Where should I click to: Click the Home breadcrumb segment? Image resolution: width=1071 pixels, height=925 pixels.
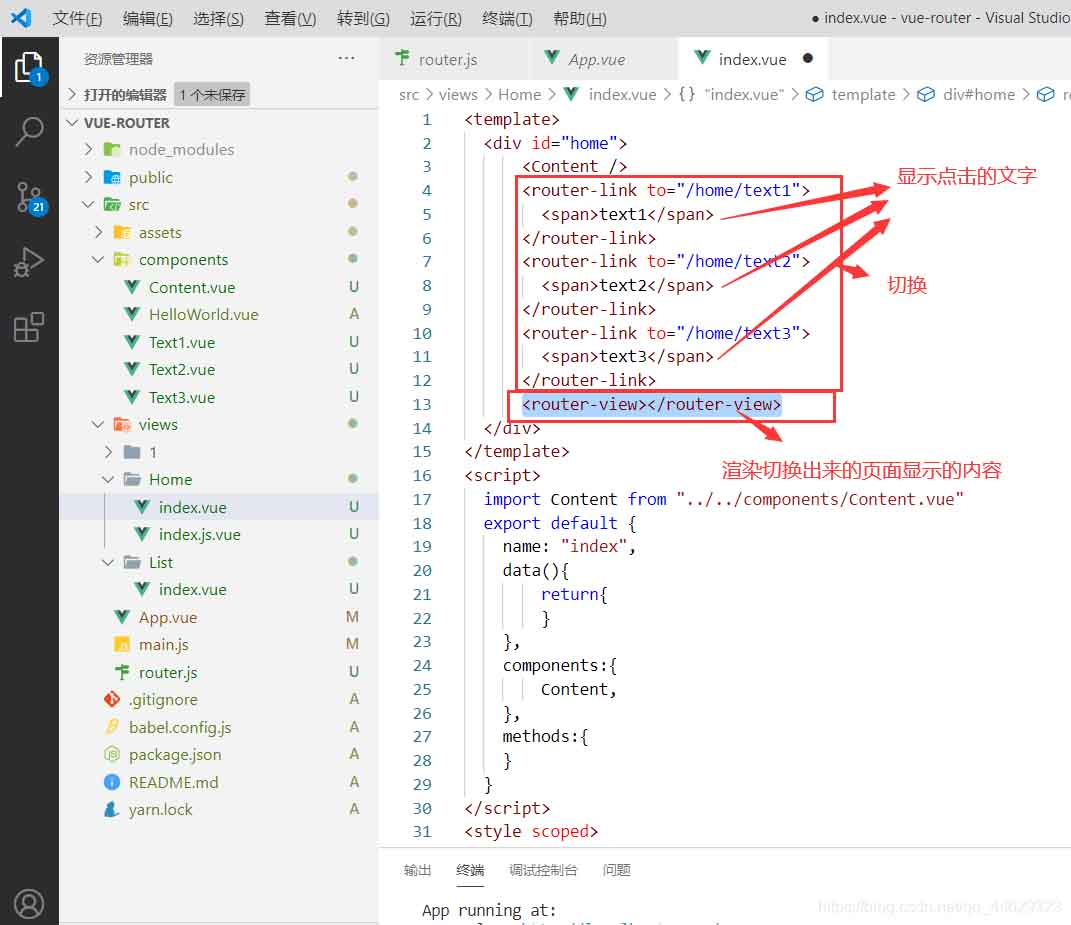point(519,94)
